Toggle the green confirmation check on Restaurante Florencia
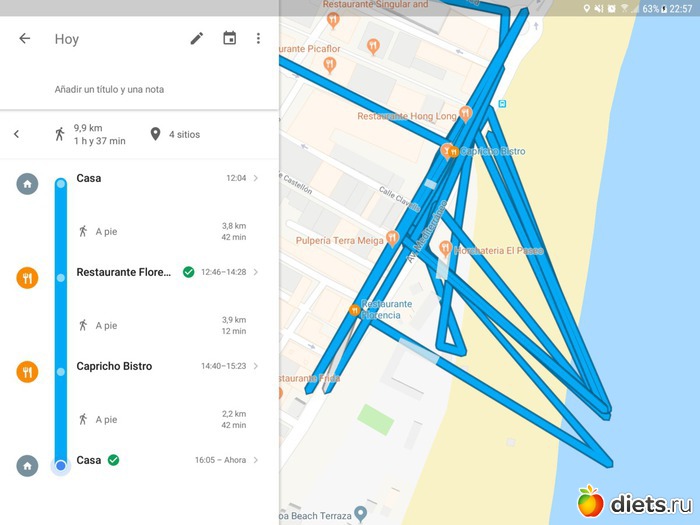 [x=188, y=272]
